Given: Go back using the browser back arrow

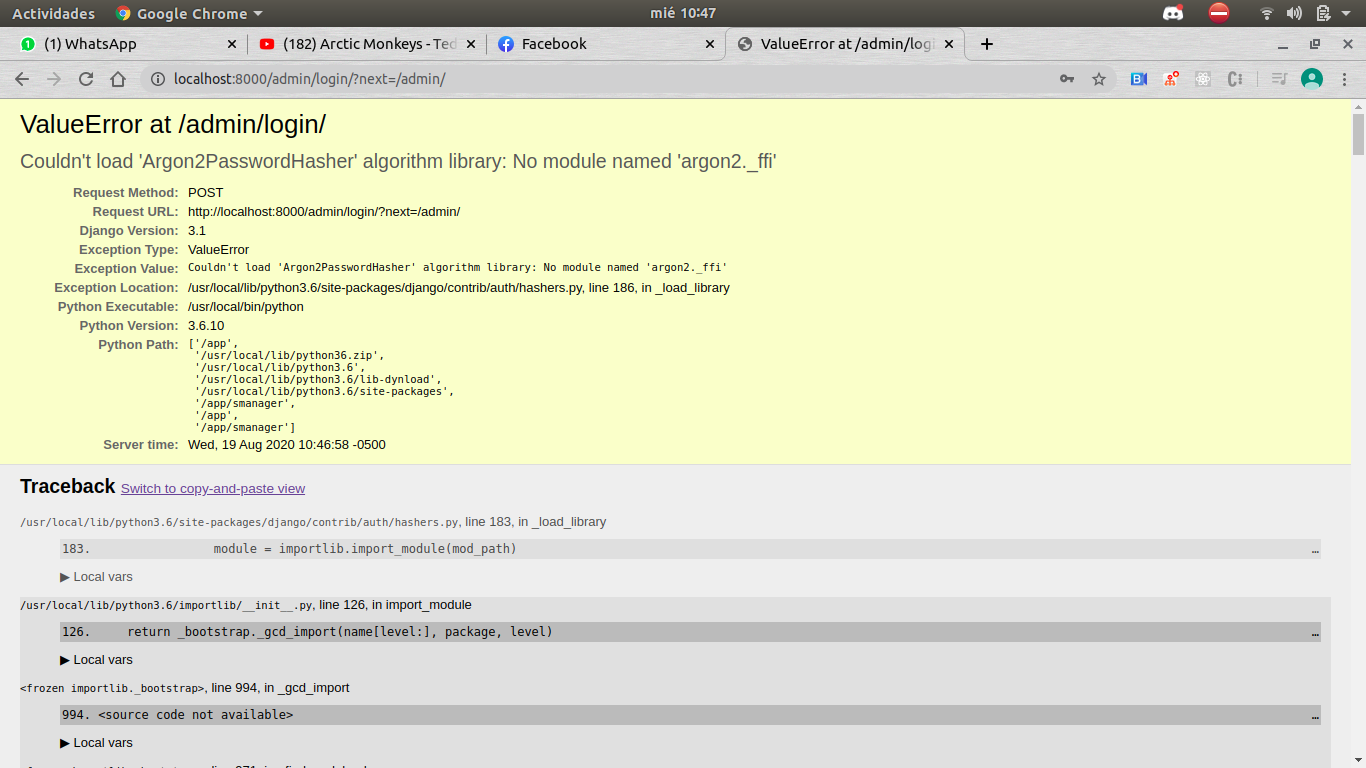Looking at the screenshot, I should click(22, 79).
